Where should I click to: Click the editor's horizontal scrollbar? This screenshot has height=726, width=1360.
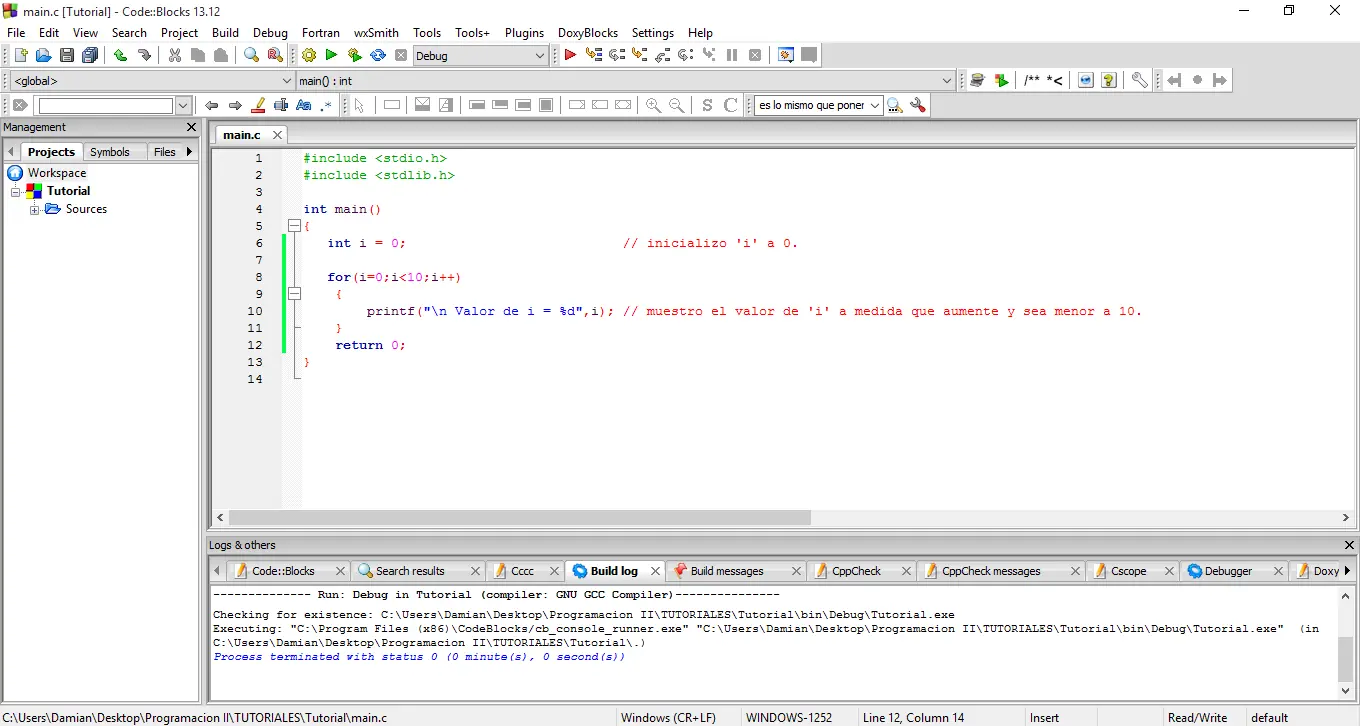click(x=520, y=518)
